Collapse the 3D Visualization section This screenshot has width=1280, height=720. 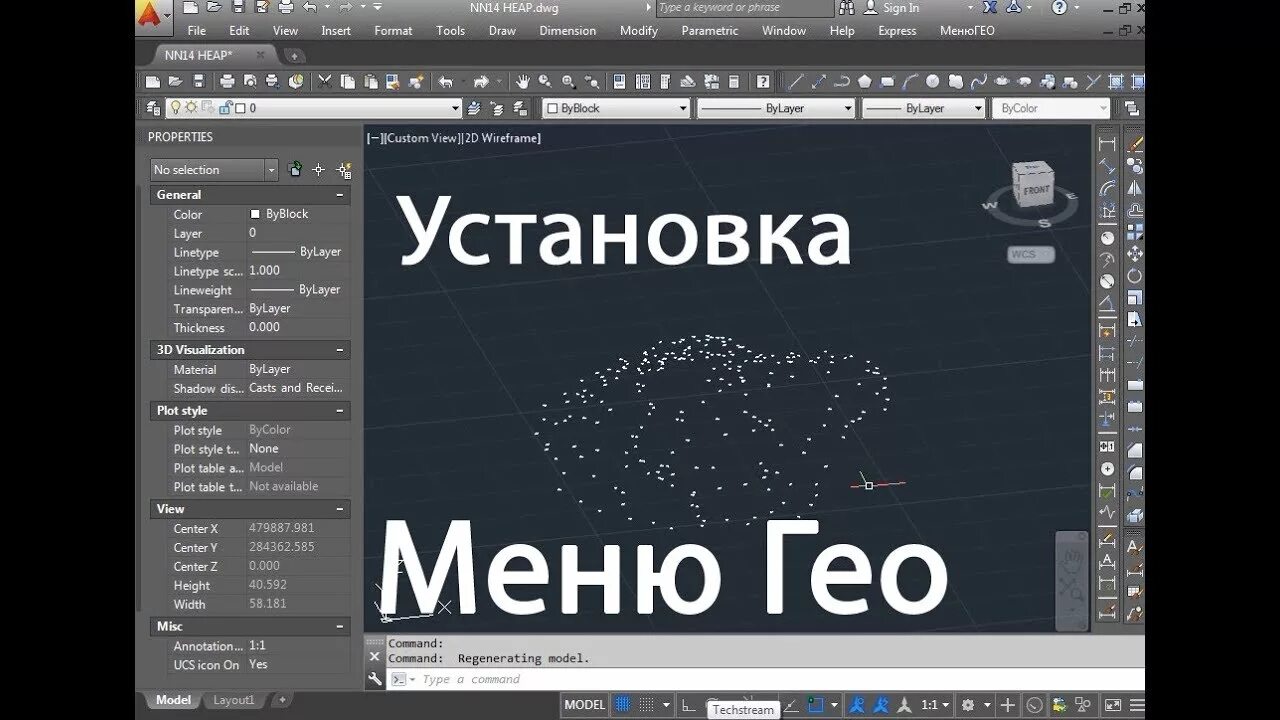pos(340,350)
